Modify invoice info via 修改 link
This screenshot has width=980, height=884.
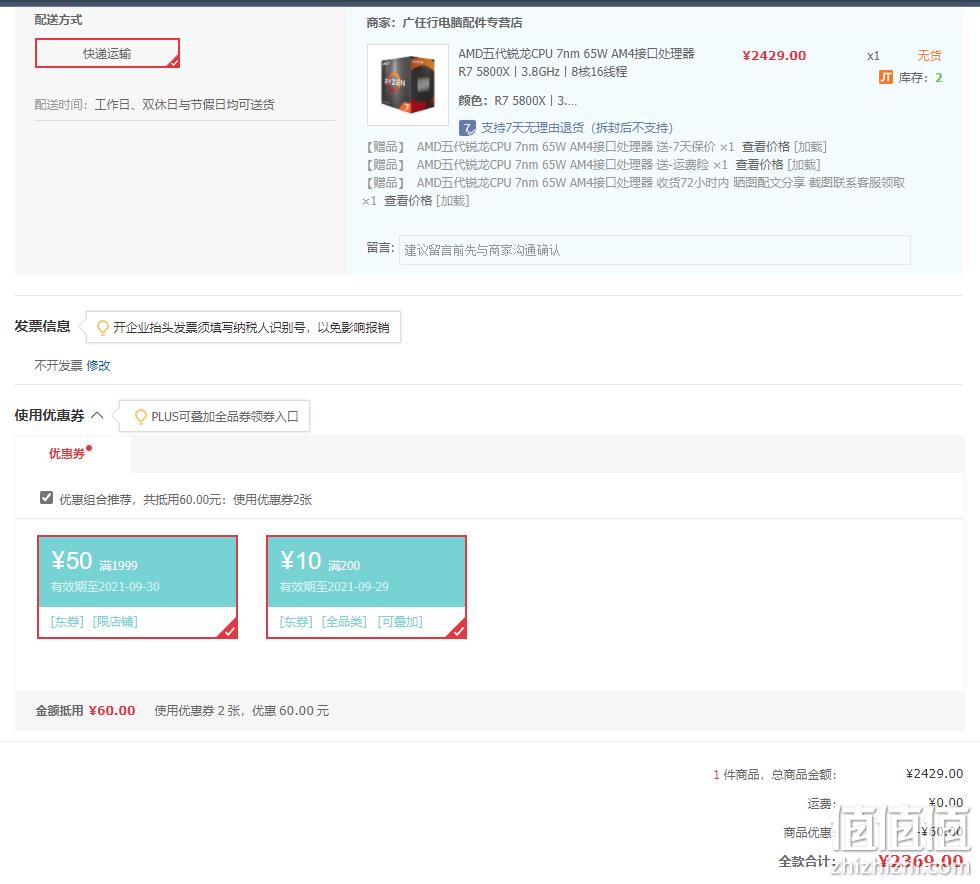click(98, 366)
